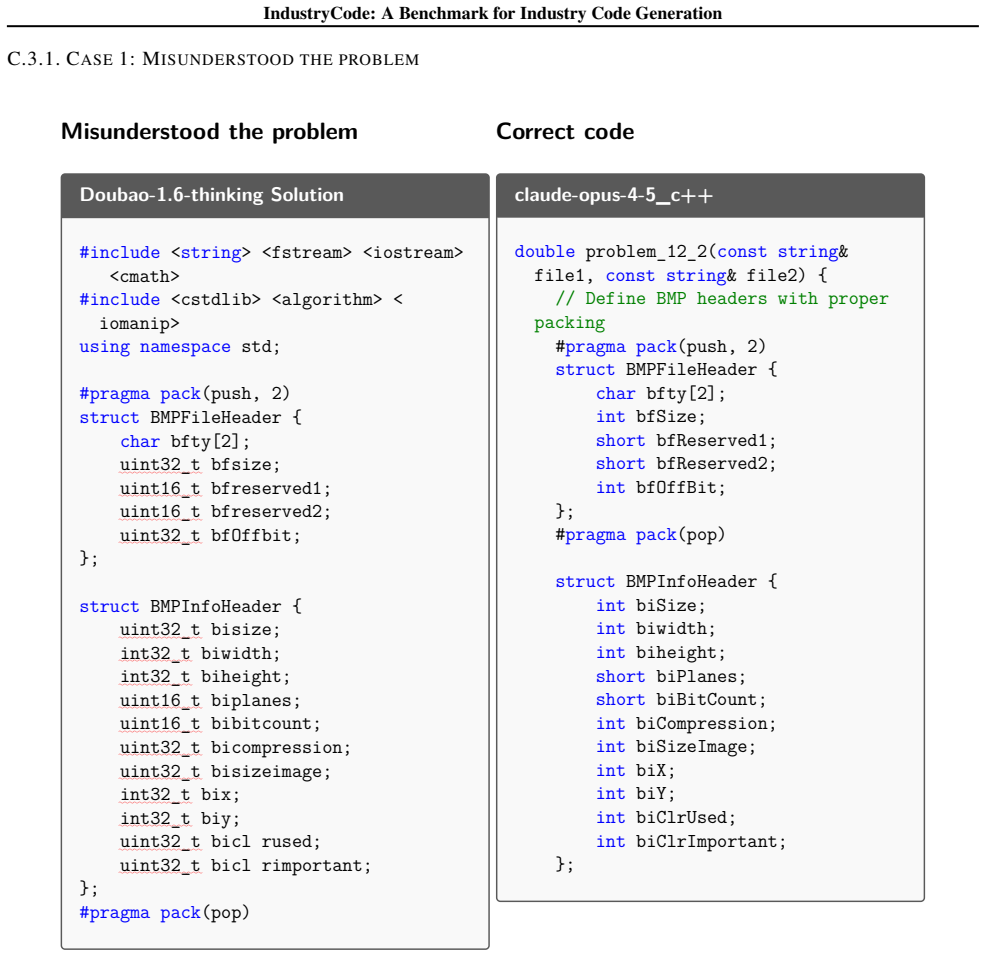Click 'struct BMPFileHeader {' in left panel
This screenshot has height=956, width=985.
point(190,418)
